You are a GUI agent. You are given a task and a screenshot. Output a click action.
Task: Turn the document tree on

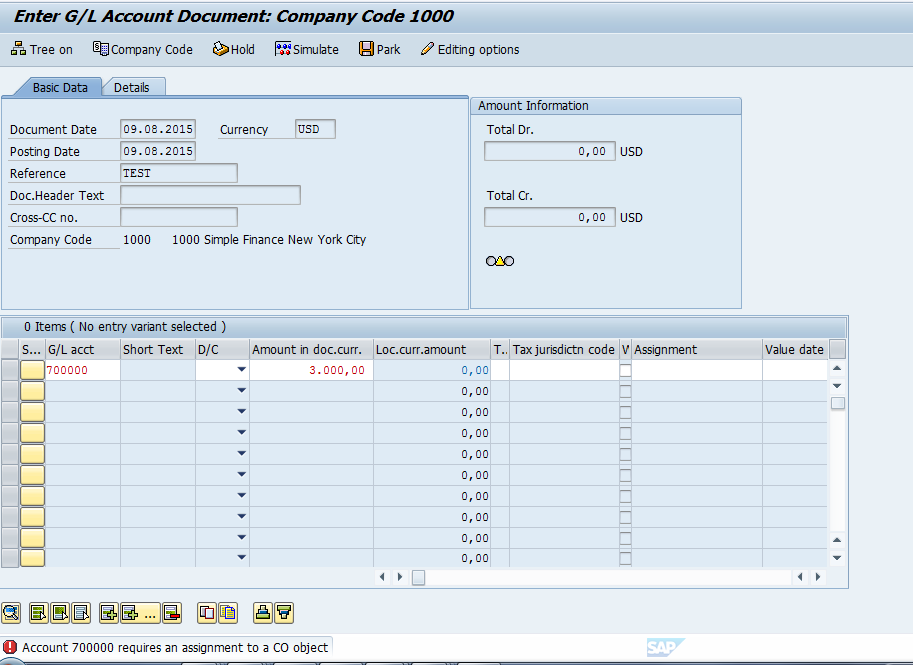click(x=41, y=49)
